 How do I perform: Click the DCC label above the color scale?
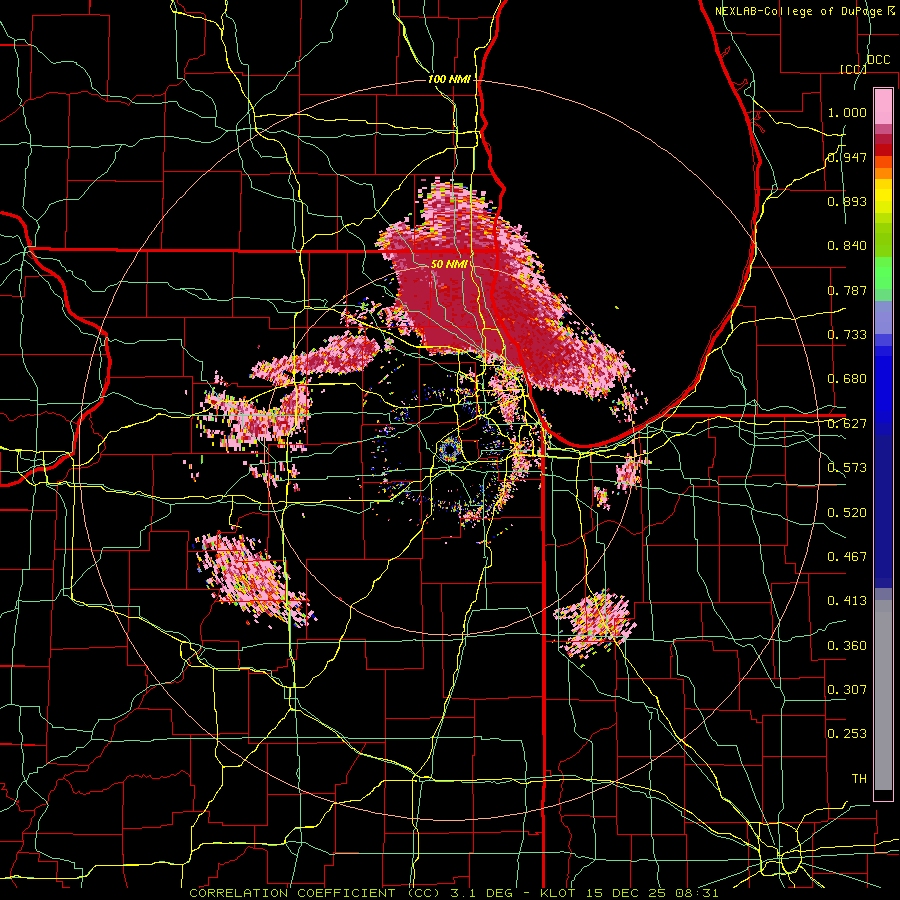(x=879, y=60)
